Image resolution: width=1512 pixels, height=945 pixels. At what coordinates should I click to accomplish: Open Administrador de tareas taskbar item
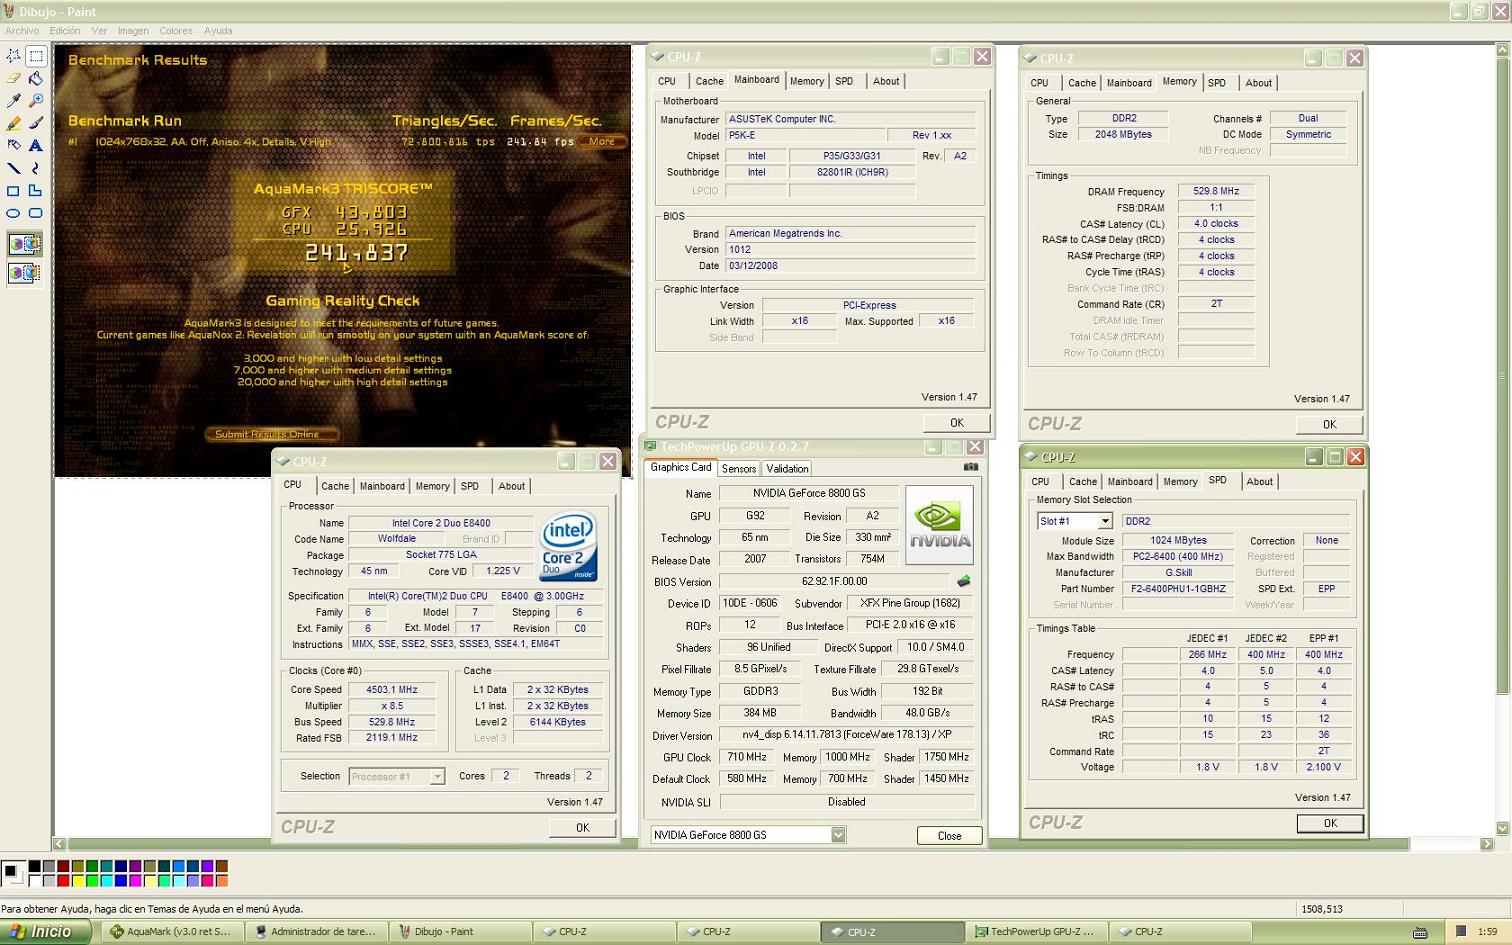[x=316, y=932]
